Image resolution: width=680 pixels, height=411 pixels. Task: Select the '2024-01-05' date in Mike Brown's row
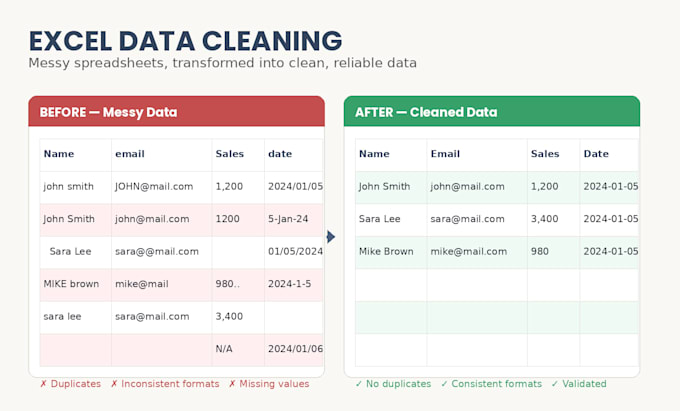tap(611, 251)
